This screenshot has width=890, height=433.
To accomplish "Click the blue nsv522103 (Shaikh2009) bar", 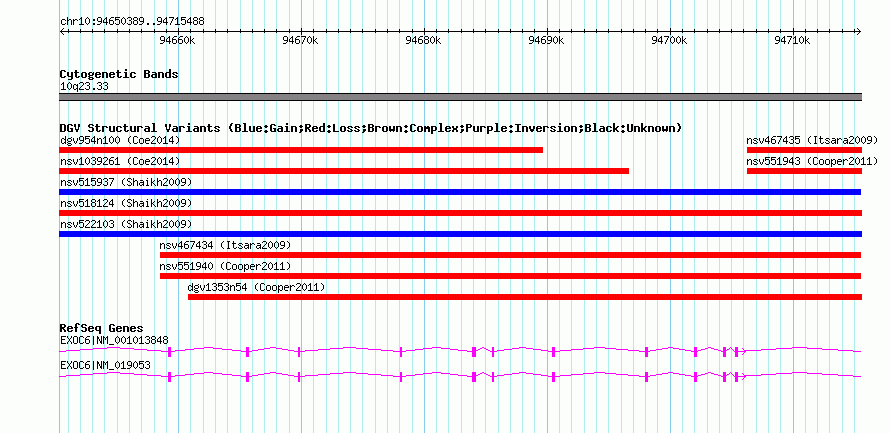I will [460, 234].
